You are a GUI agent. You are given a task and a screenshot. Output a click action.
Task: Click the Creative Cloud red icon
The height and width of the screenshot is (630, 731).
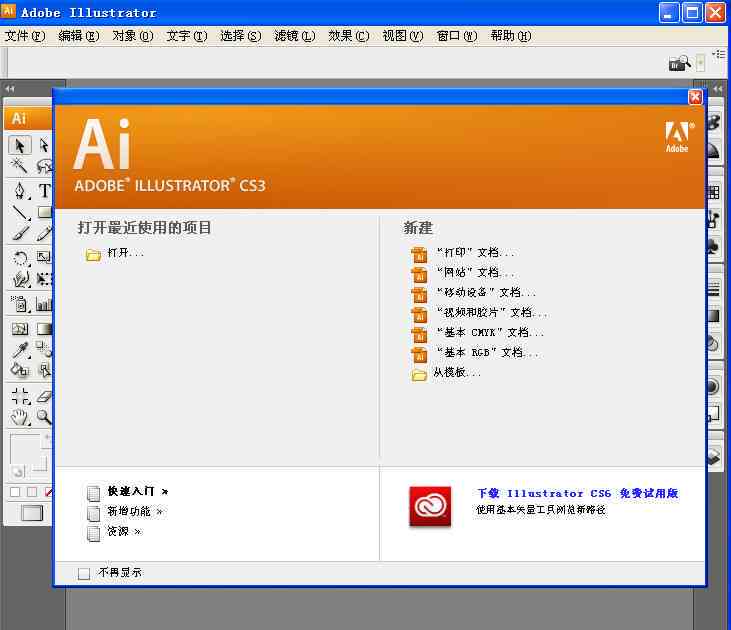click(x=430, y=506)
